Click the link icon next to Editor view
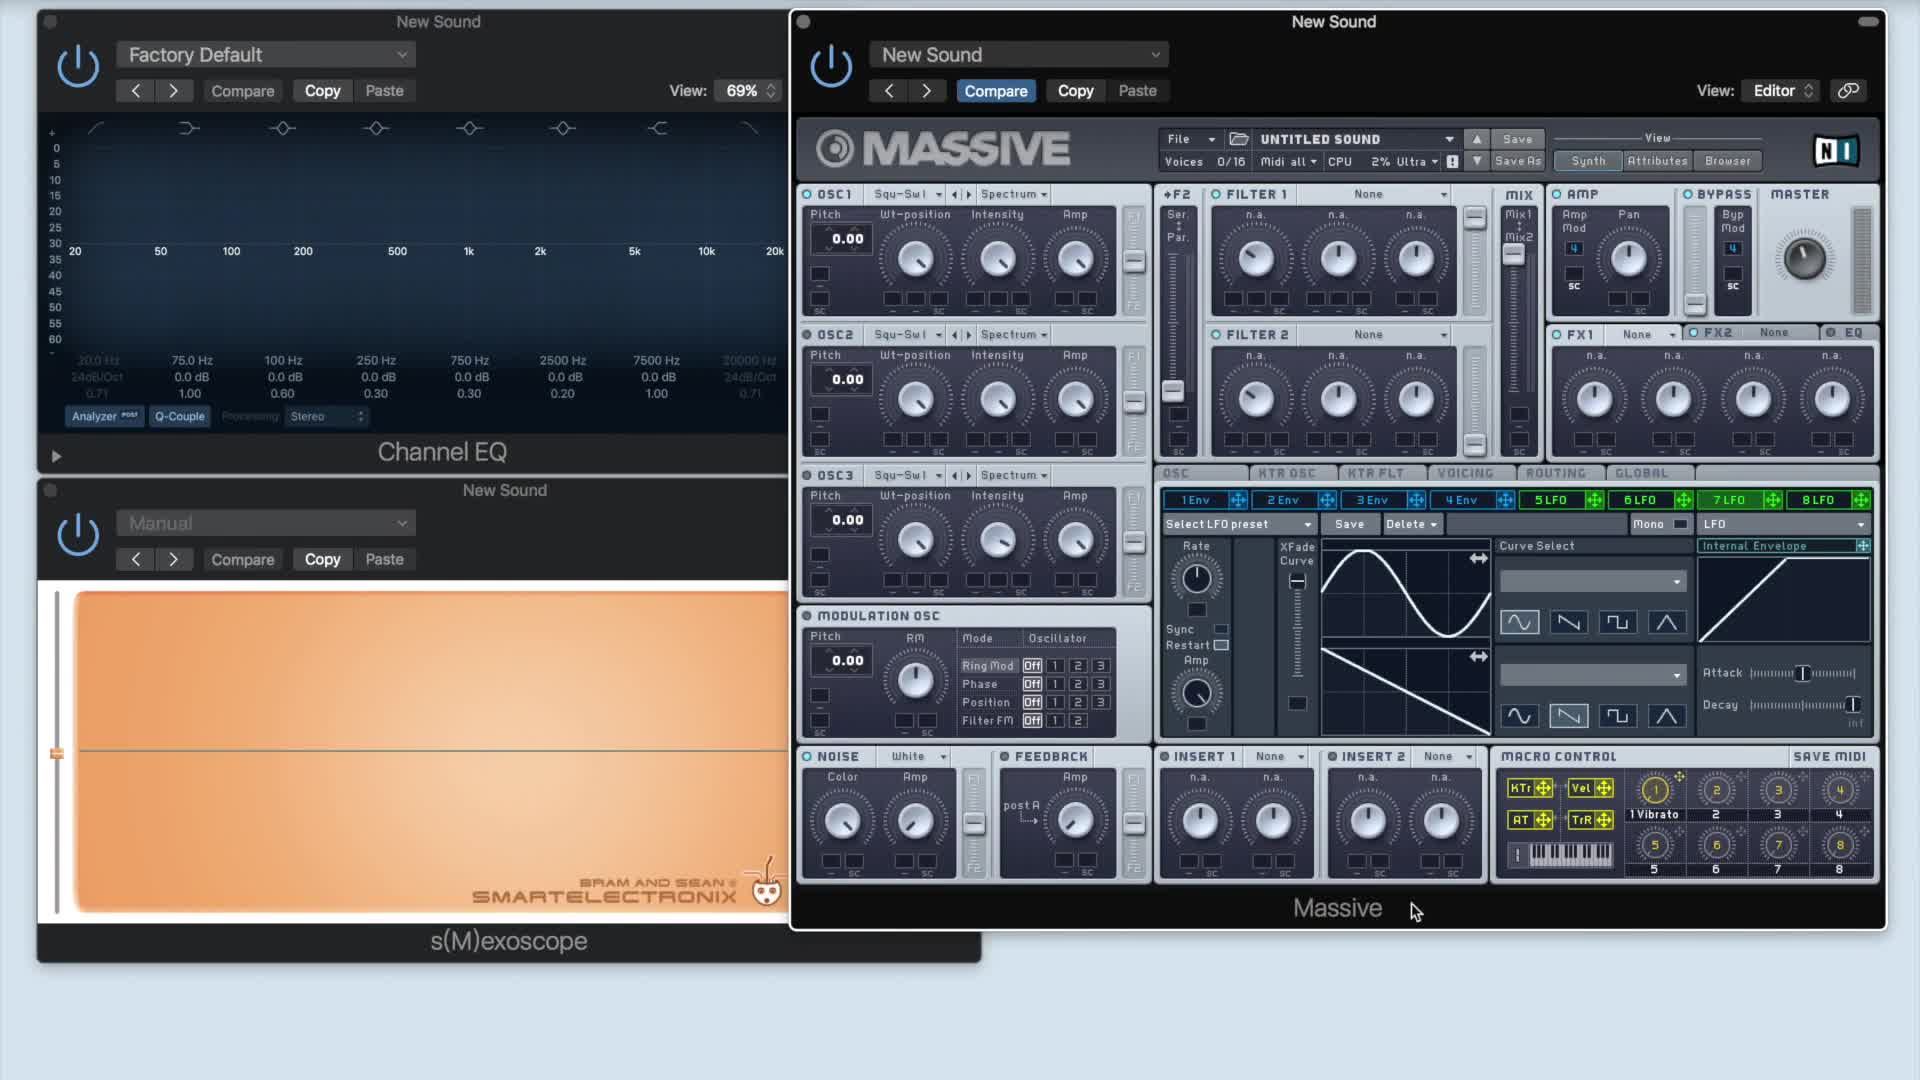This screenshot has width=1920, height=1080. (1848, 90)
